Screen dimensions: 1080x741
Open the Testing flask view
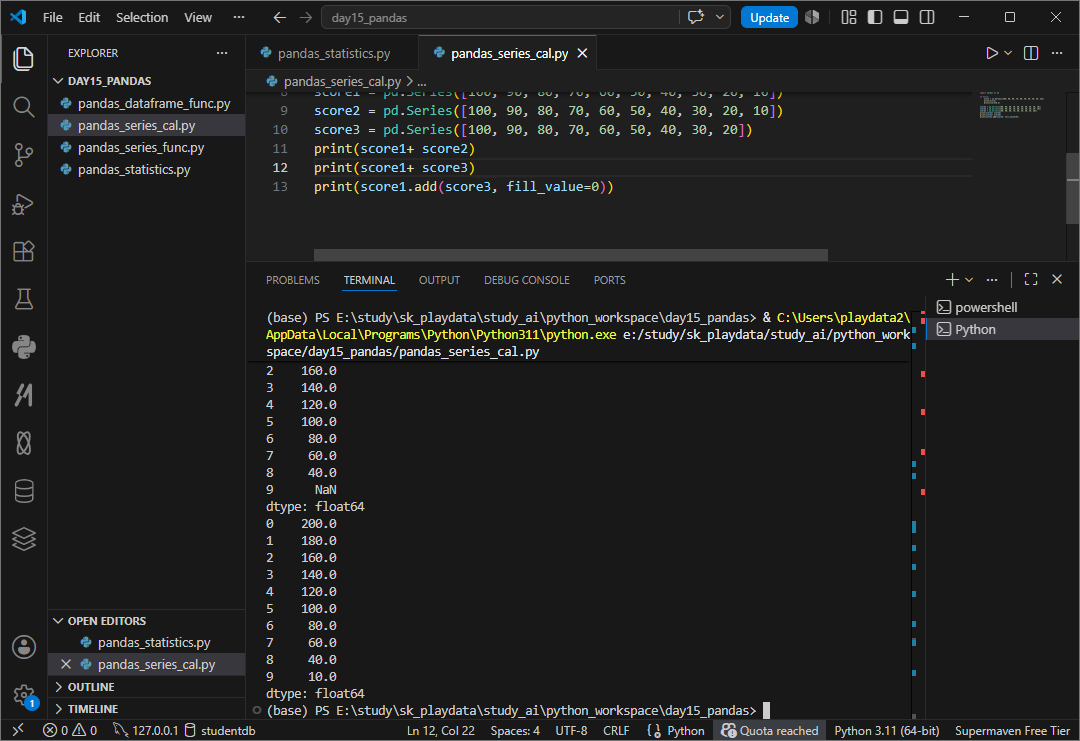pos(23,299)
